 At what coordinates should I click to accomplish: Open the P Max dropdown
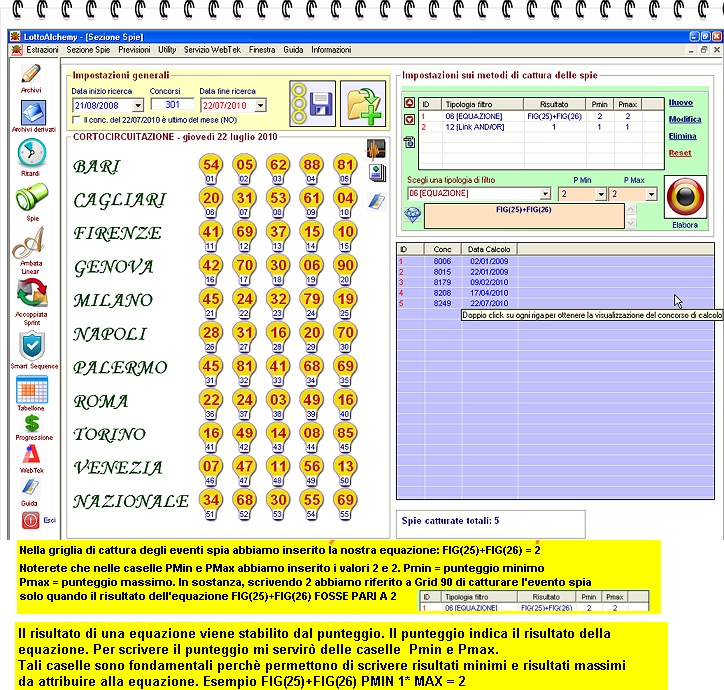pyautogui.click(x=651, y=194)
